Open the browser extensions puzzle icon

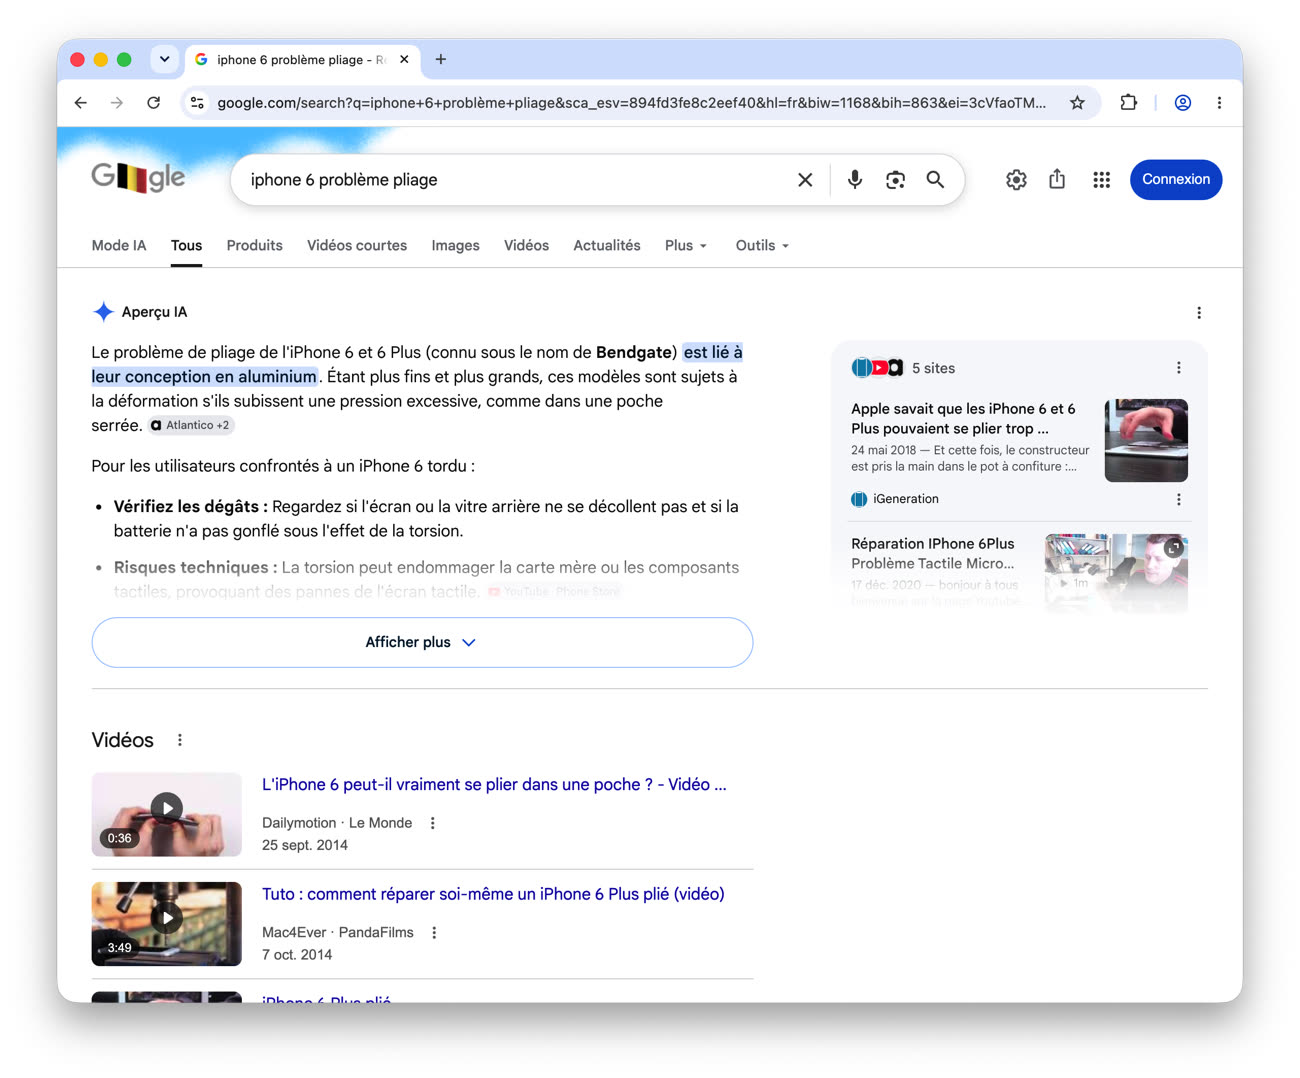(x=1128, y=102)
